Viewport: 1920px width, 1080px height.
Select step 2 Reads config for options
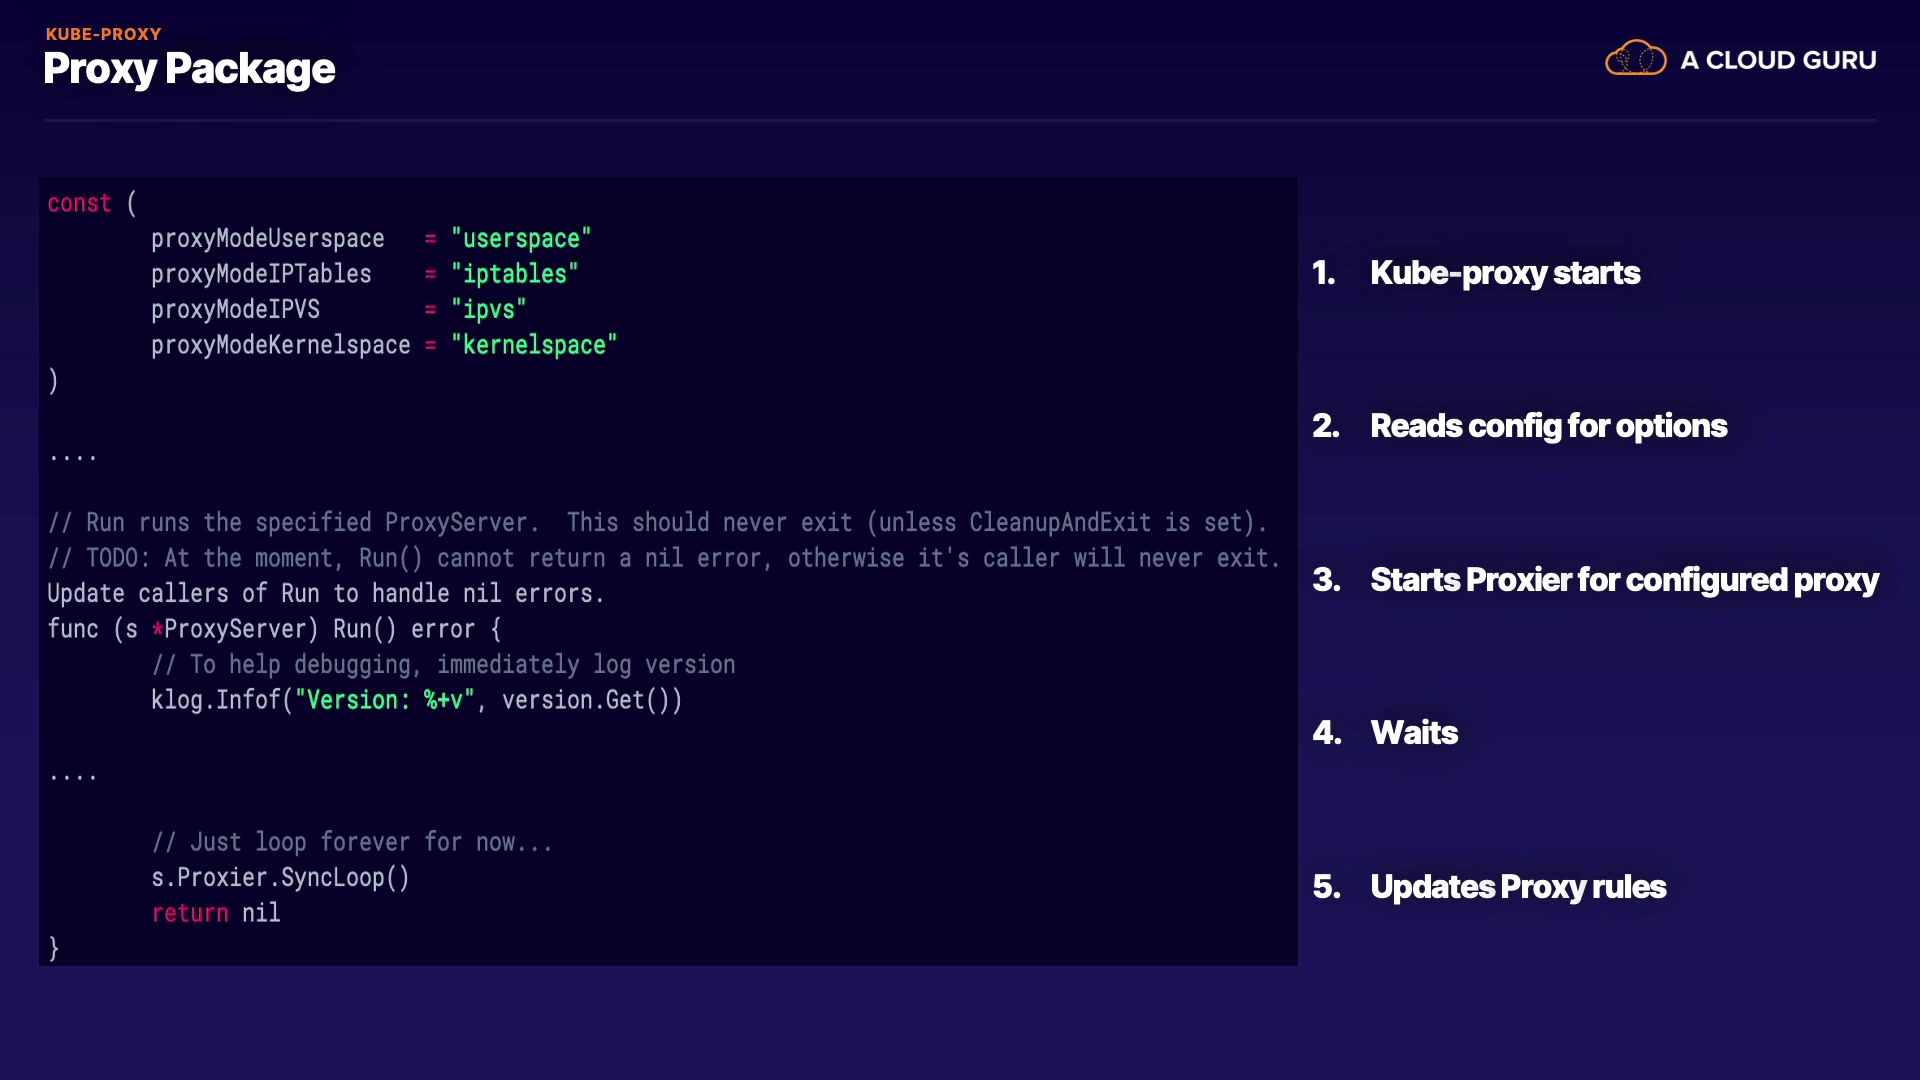coord(1548,426)
